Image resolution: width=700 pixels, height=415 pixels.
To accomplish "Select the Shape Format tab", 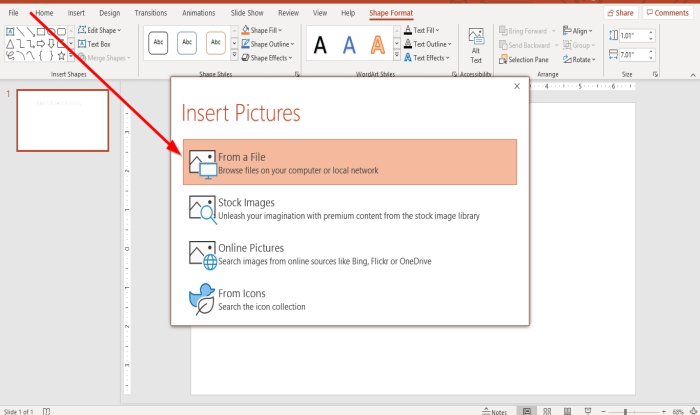I will (x=391, y=13).
